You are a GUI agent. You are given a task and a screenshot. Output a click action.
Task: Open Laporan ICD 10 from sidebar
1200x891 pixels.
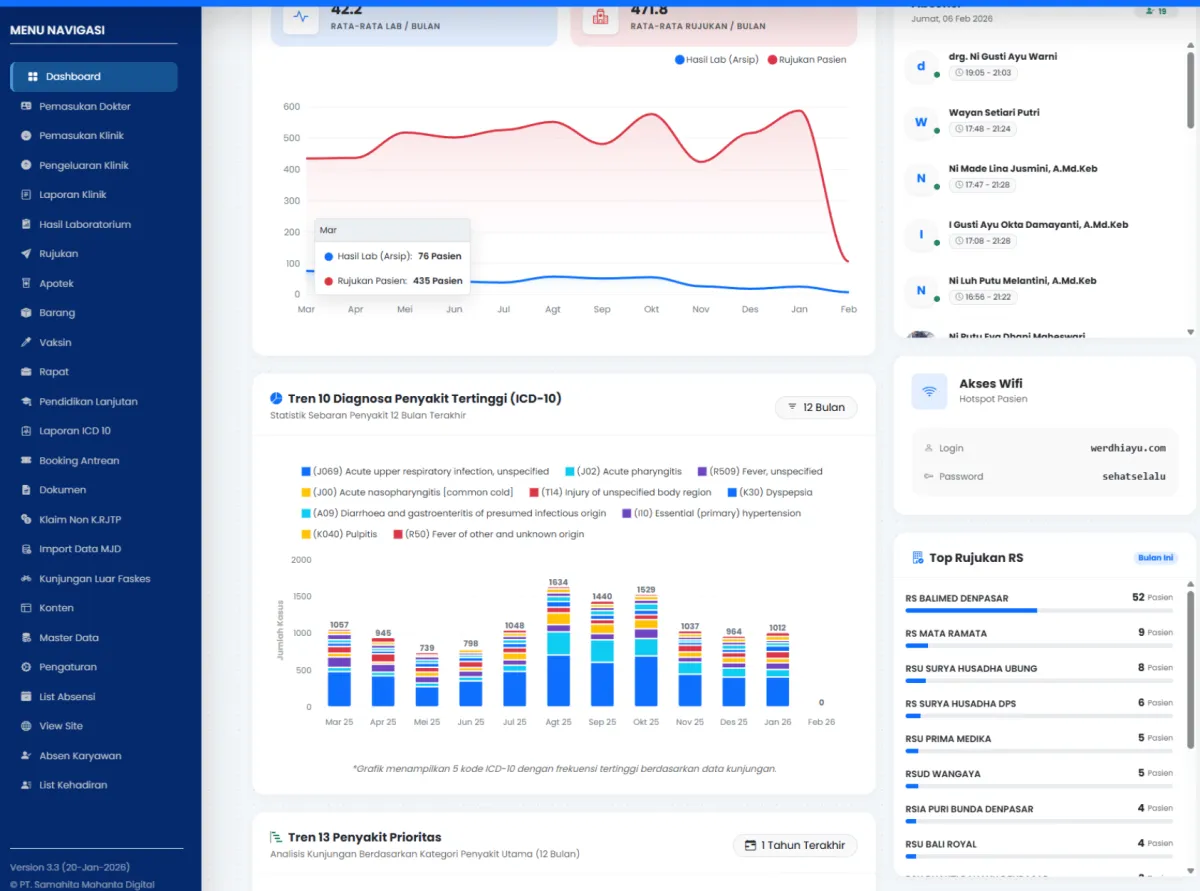point(74,431)
